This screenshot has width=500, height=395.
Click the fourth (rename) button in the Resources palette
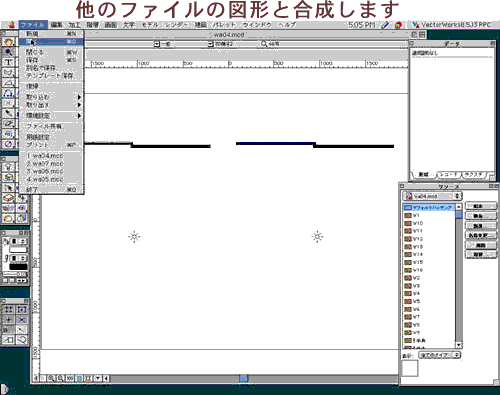[481, 235]
